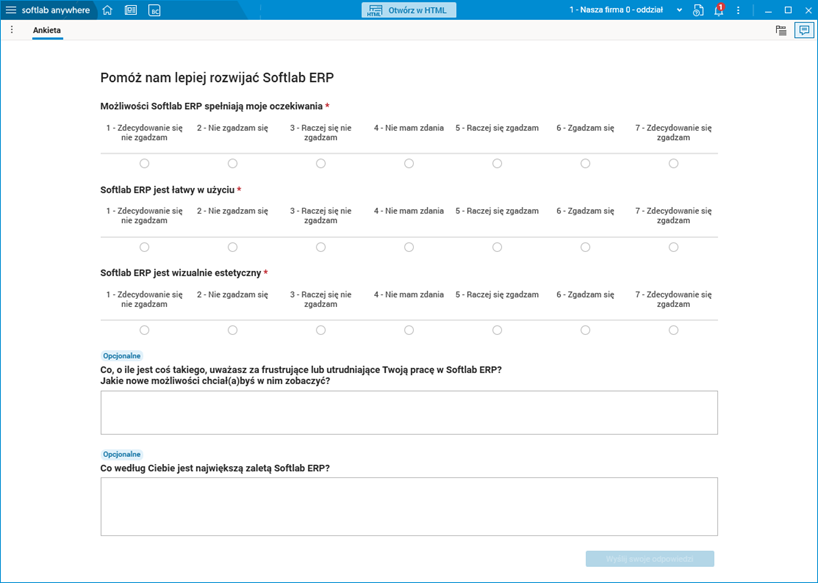Click the Wyślij swoje odpowiedzi button
Screen dimensions: 818x583
point(649,559)
